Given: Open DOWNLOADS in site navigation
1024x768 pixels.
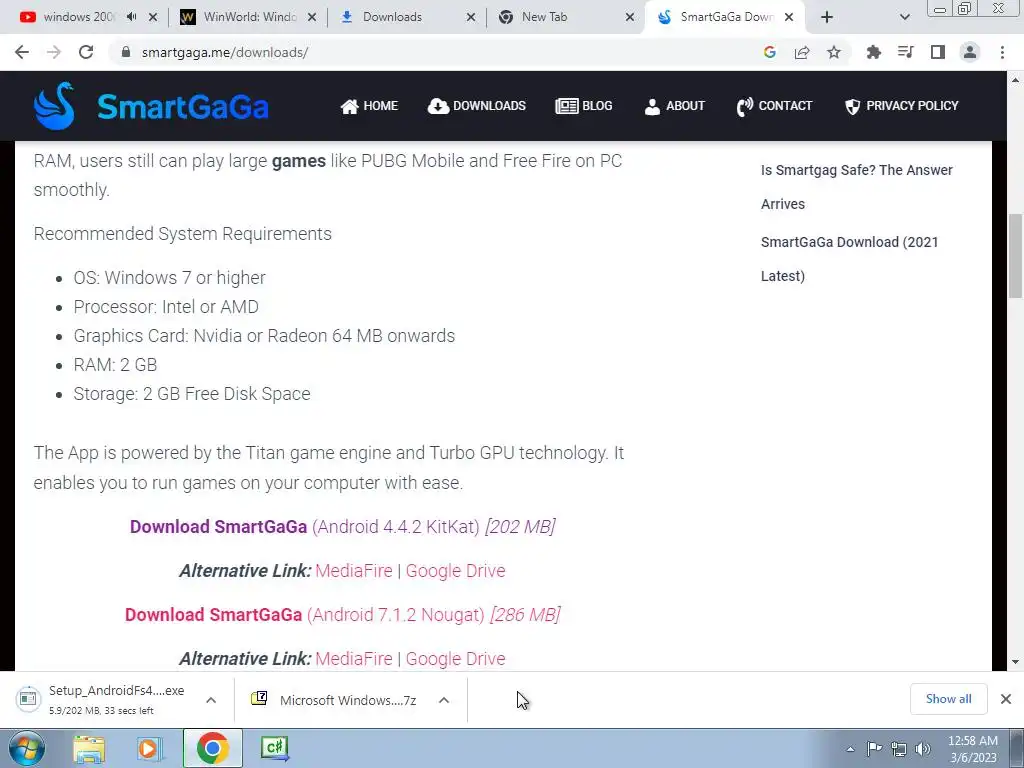Looking at the screenshot, I should pyautogui.click(x=477, y=106).
